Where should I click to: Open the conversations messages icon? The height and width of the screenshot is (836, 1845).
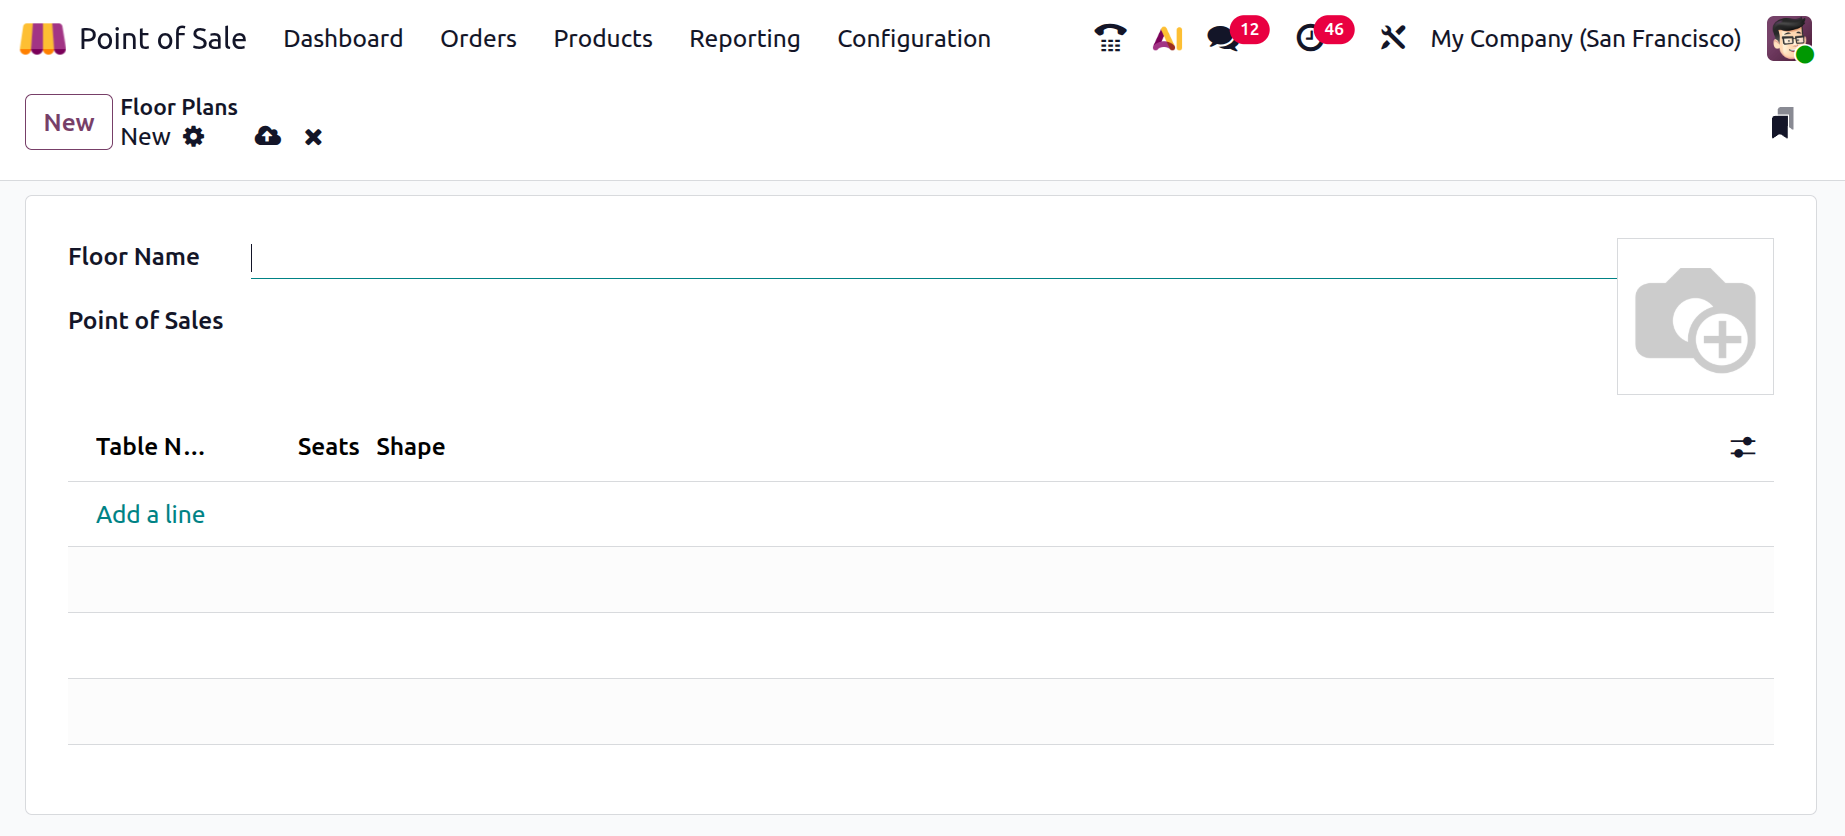1222,39
